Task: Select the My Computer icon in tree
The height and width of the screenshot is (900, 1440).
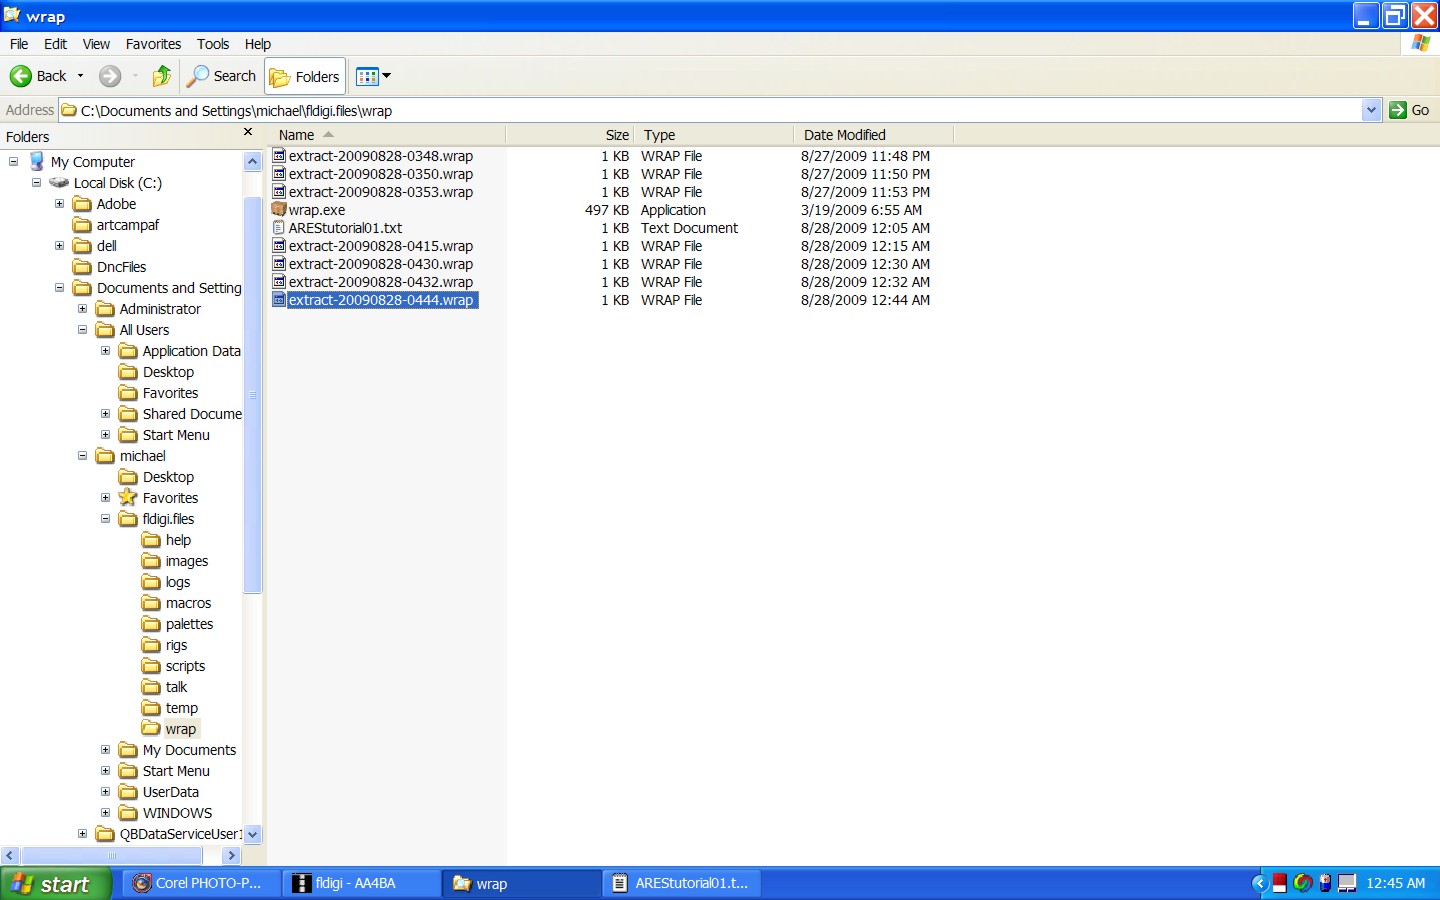Action: pos(37,161)
